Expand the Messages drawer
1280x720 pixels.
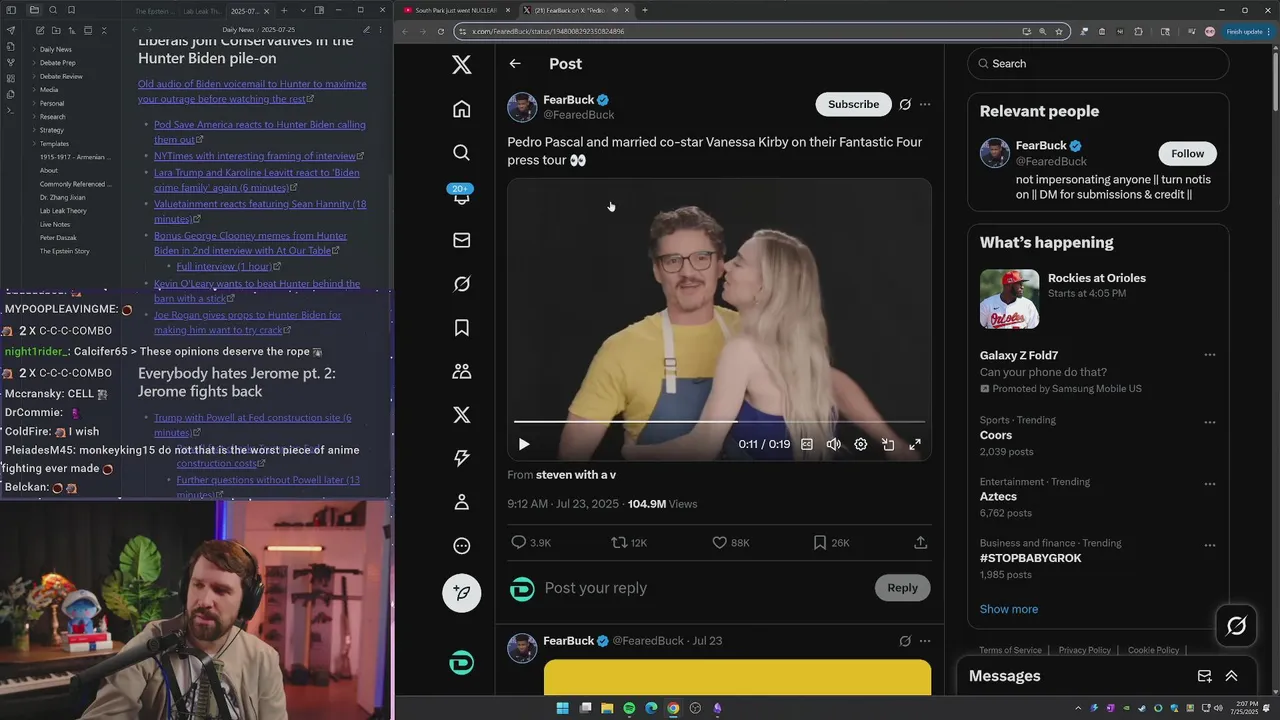(x=1231, y=676)
